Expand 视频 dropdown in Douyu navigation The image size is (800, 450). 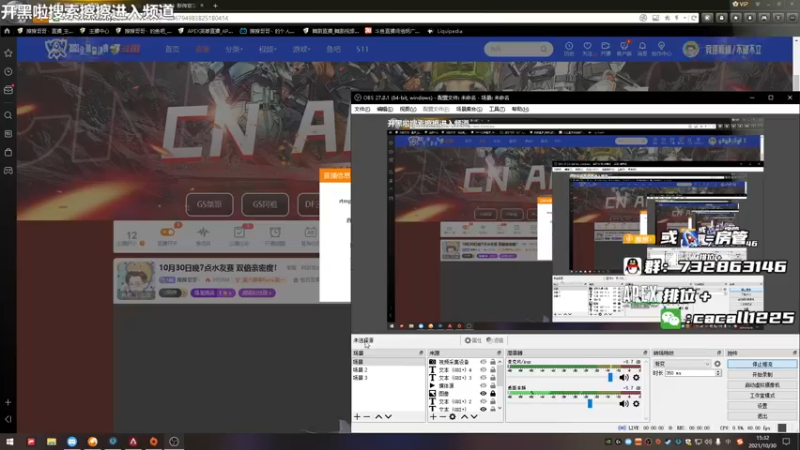[x=267, y=49]
